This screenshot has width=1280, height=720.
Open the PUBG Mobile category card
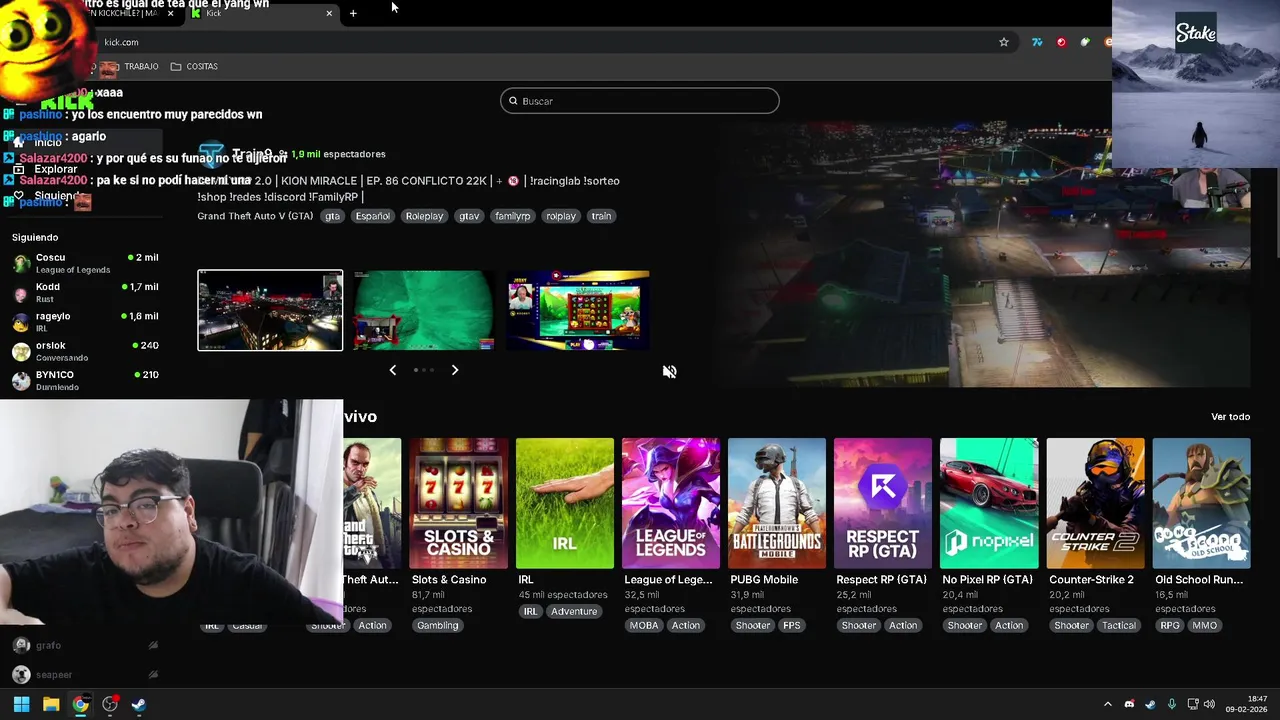[x=777, y=503]
